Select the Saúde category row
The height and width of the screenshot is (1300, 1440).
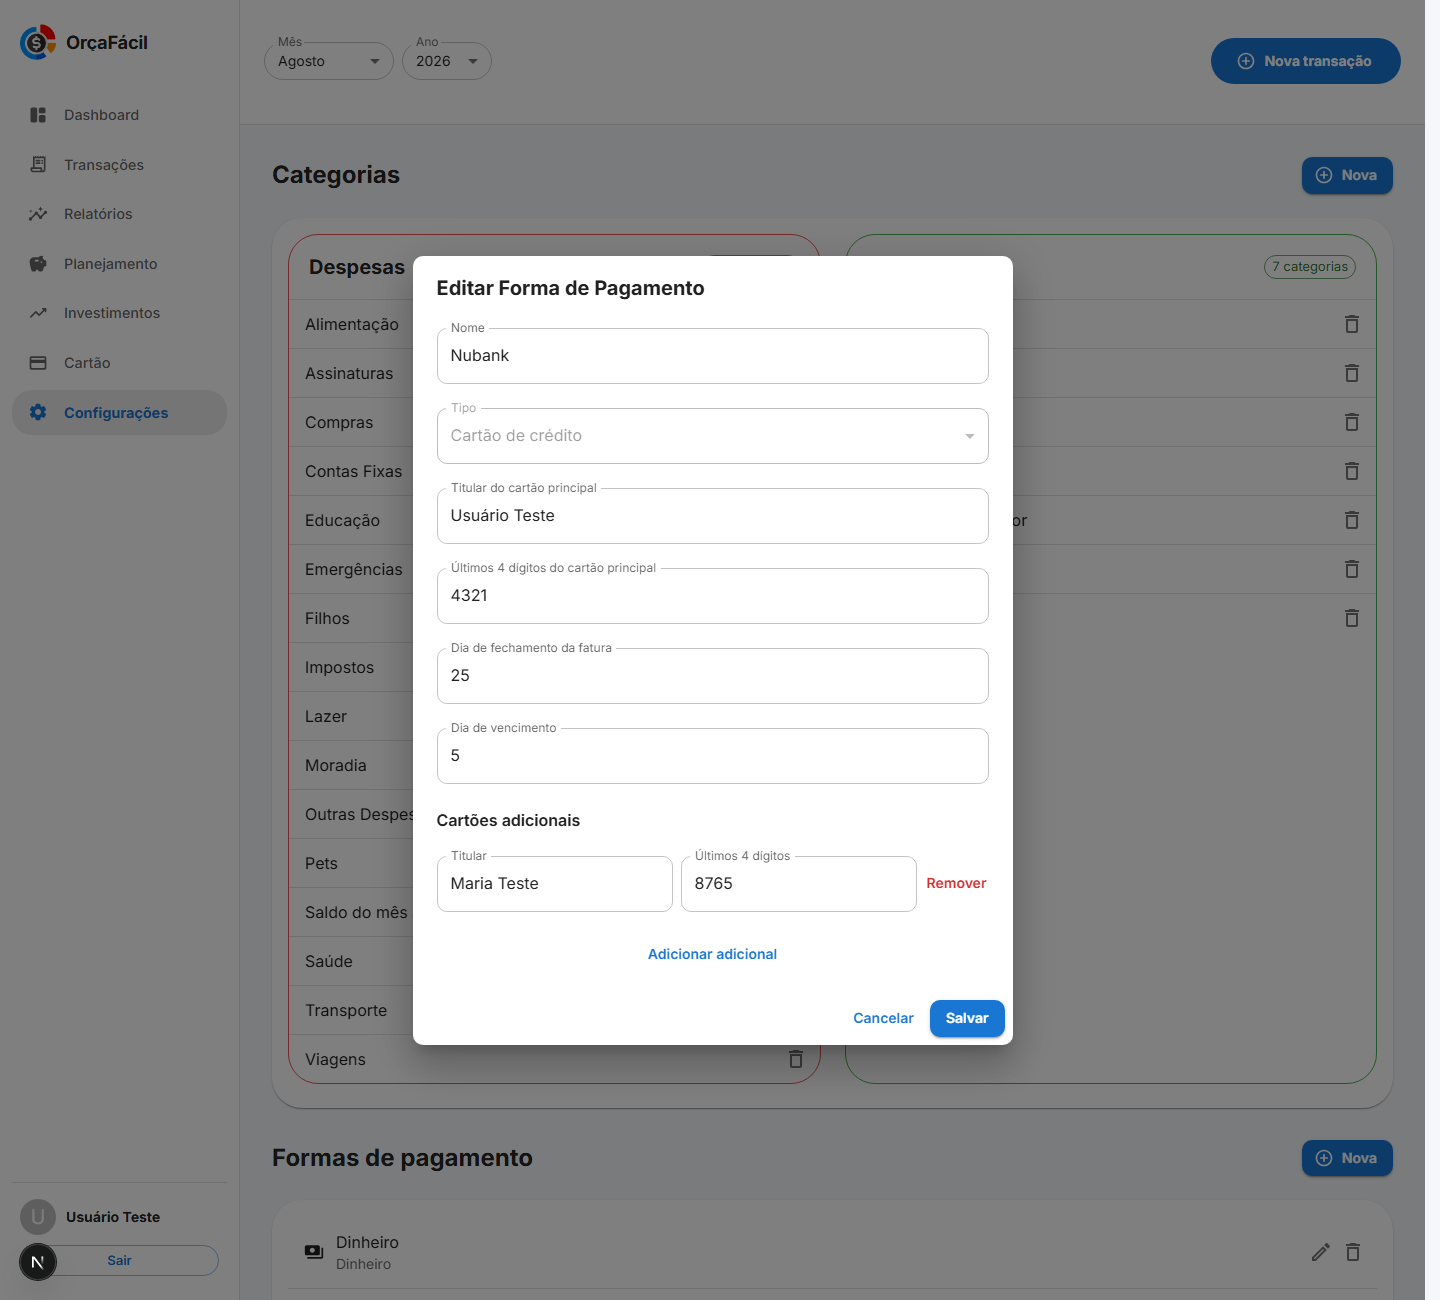click(x=351, y=961)
